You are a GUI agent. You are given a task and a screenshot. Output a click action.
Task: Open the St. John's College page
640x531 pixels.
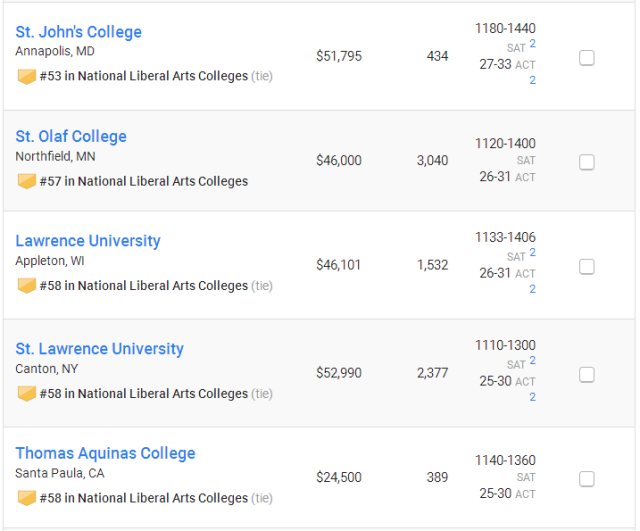(x=78, y=32)
